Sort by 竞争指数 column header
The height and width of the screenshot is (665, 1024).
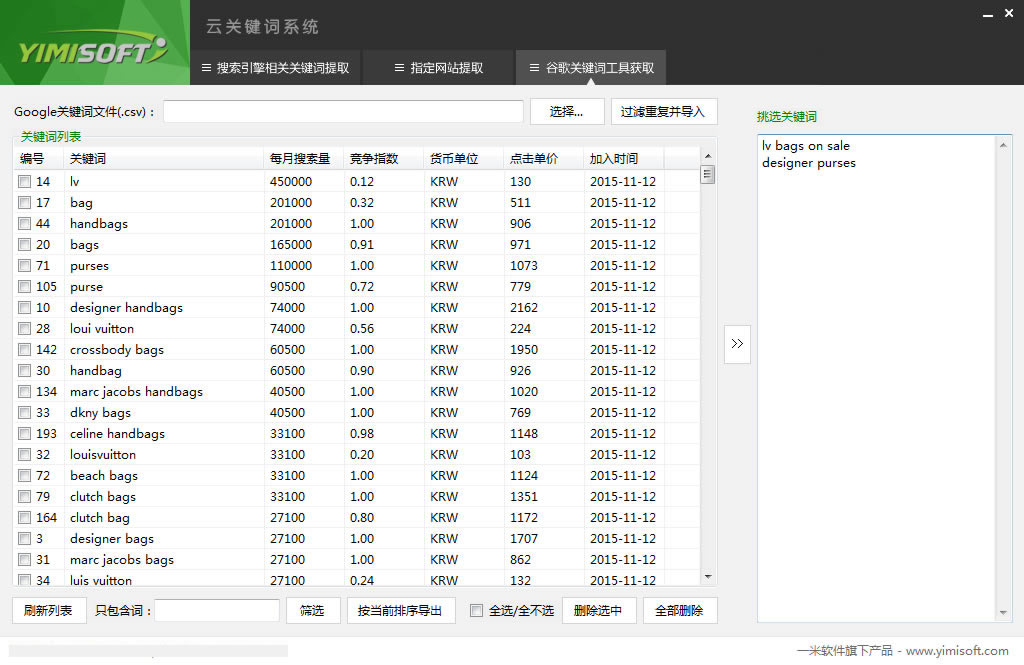[384, 159]
